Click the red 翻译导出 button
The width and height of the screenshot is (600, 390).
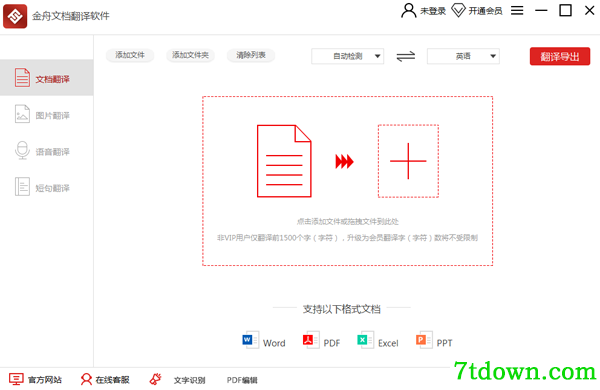click(560, 57)
